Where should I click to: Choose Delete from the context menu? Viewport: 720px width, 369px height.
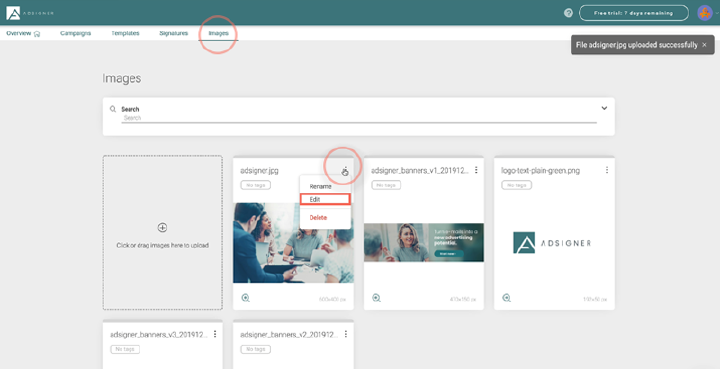pyautogui.click(x=318, y=218)
